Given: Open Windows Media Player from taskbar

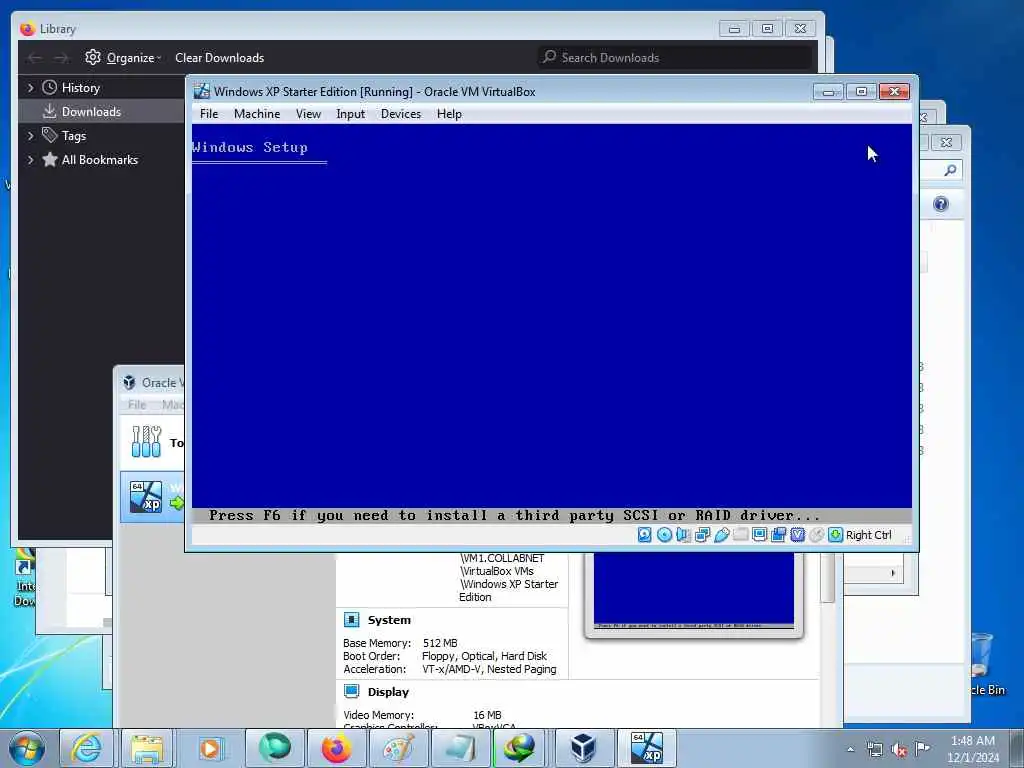Looking at the screenshot, I should point(210,748).
